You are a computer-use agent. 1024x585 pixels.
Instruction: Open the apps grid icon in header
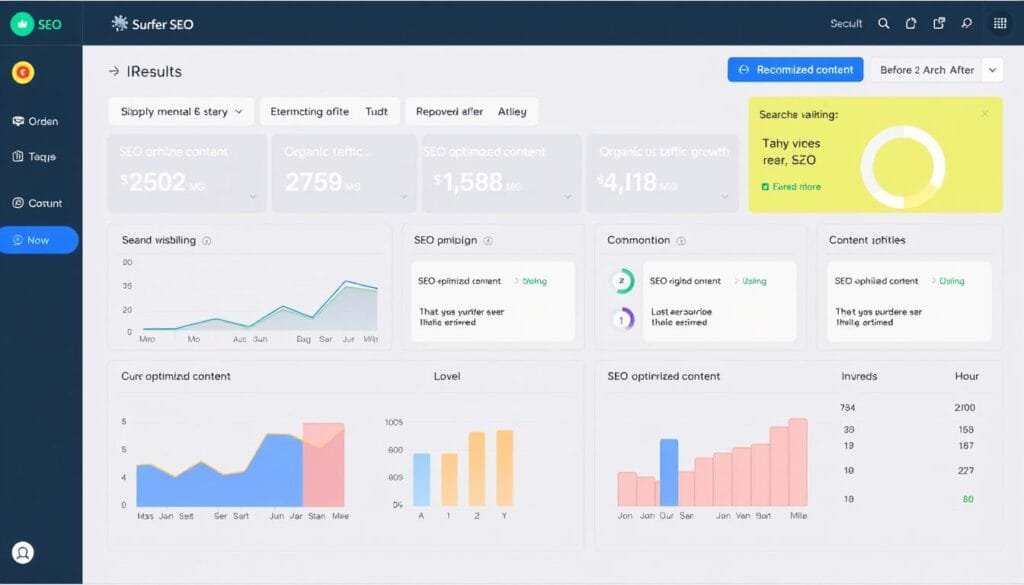998,24
